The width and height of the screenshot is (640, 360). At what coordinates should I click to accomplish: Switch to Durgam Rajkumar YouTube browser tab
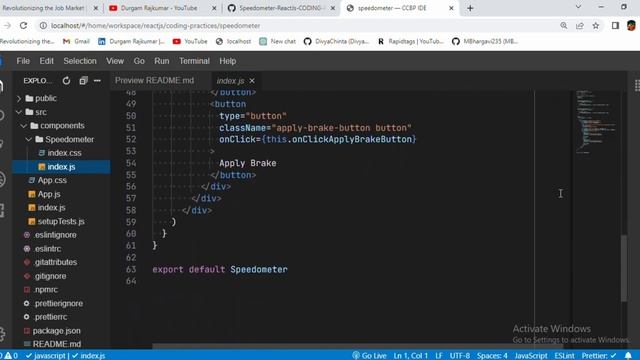tap(159, 8)
